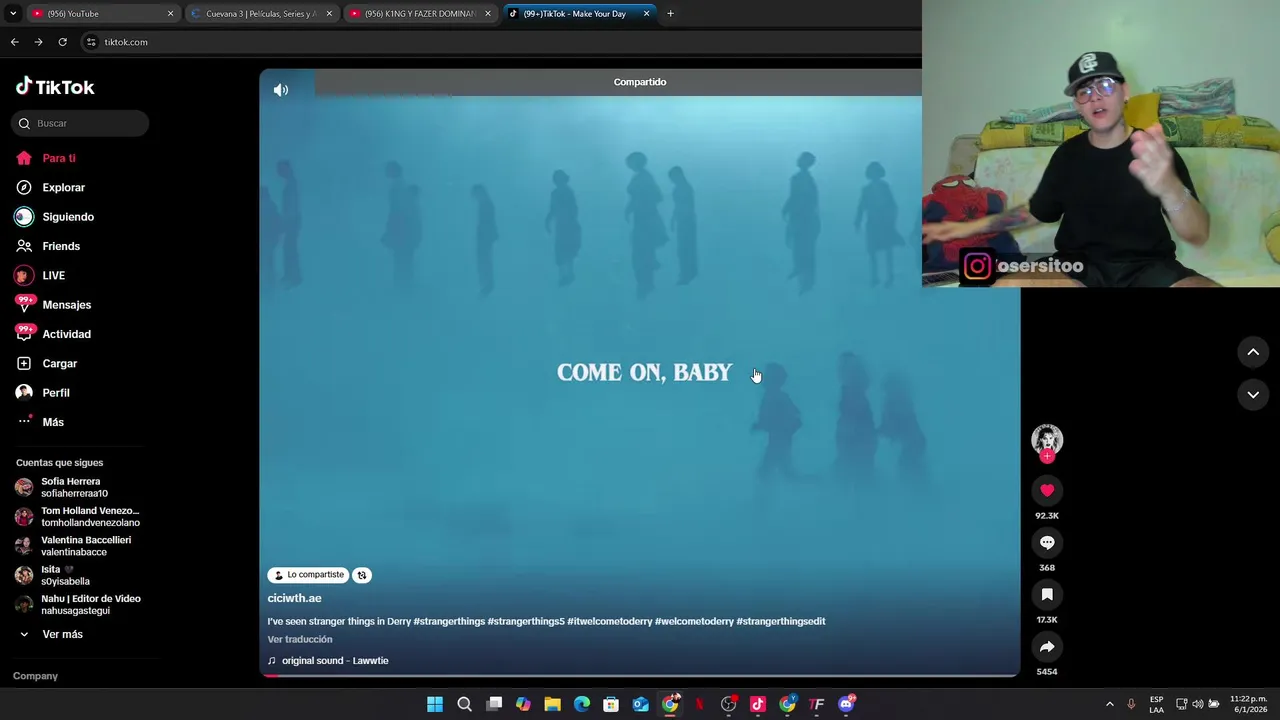Open Netflix from the taskbar

(699, 704)
